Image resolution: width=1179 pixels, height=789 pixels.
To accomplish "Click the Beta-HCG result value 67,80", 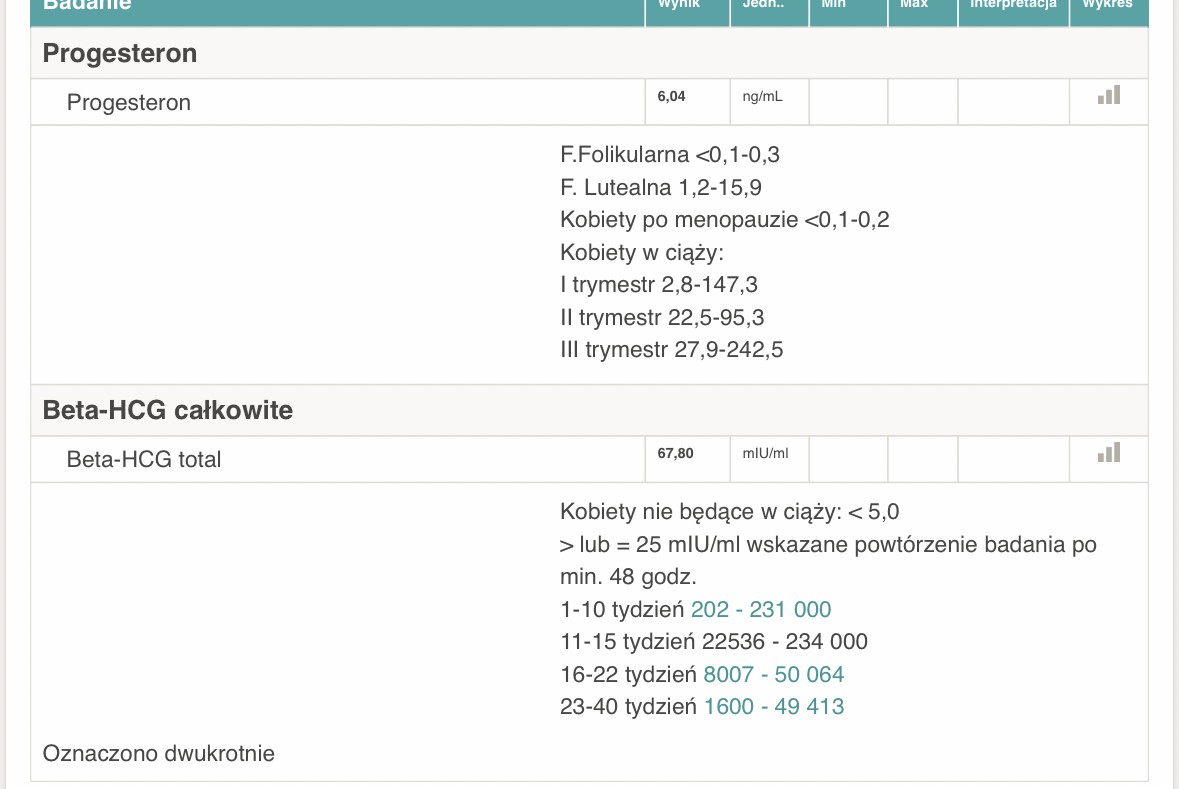I will coord(675,453).
